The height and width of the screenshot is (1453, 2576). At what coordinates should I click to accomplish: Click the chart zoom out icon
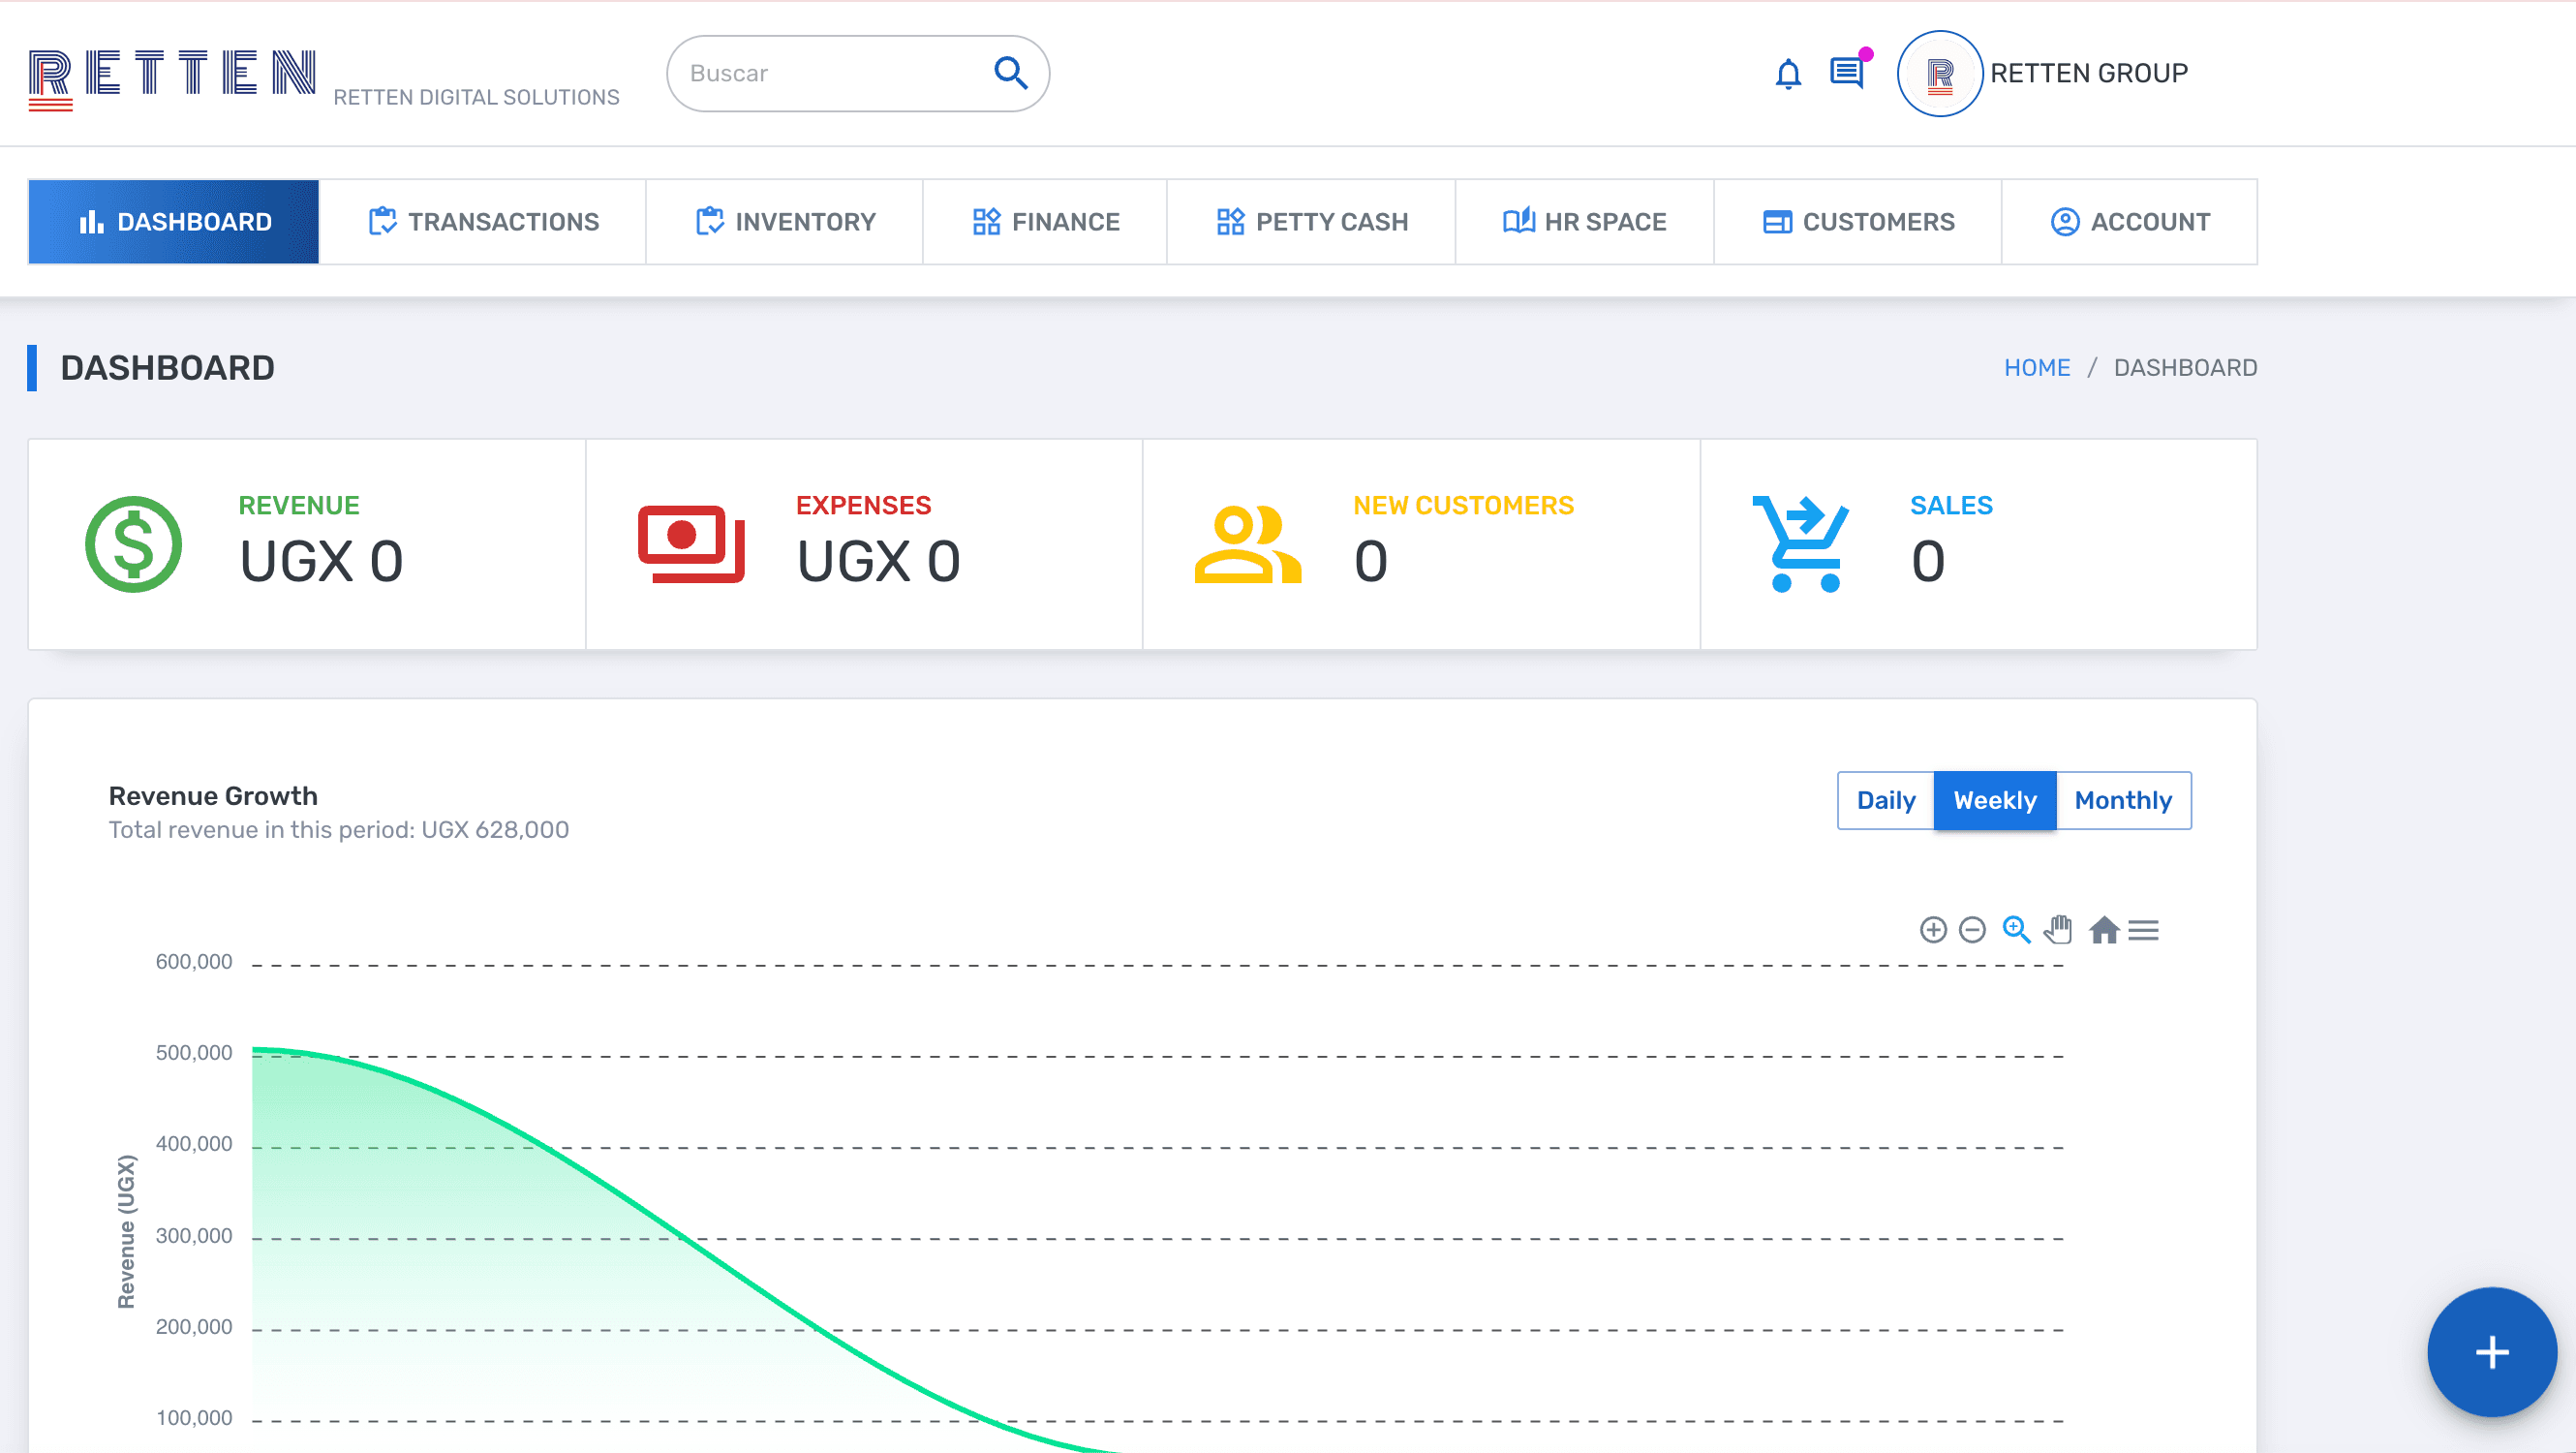coord(1972,930)
